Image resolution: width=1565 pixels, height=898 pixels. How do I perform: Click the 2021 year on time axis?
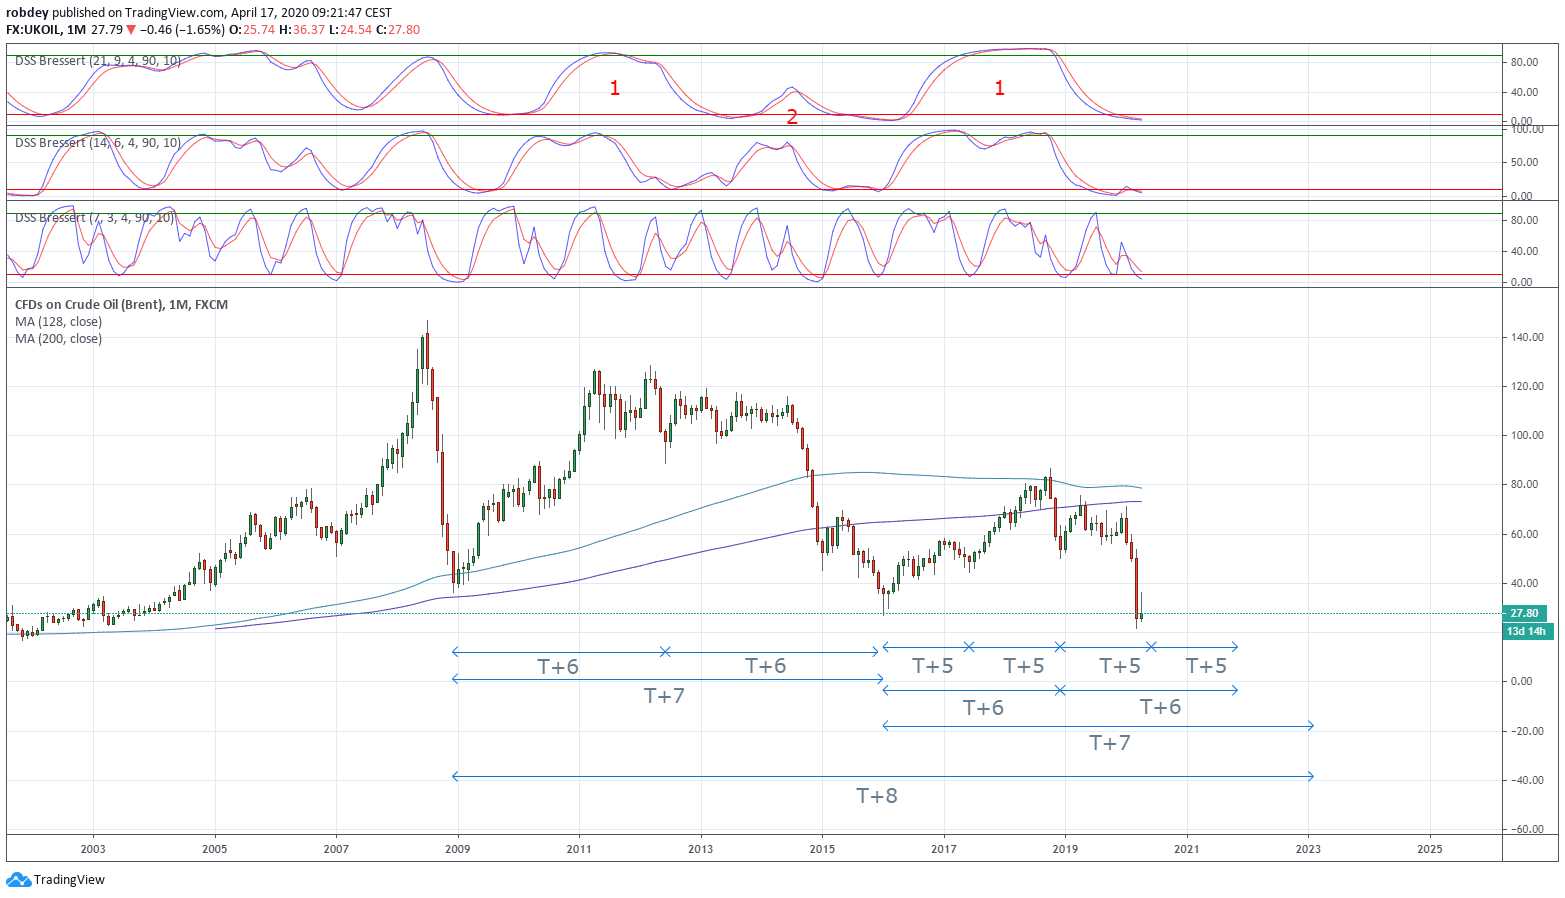click(x=1187, y=849)
